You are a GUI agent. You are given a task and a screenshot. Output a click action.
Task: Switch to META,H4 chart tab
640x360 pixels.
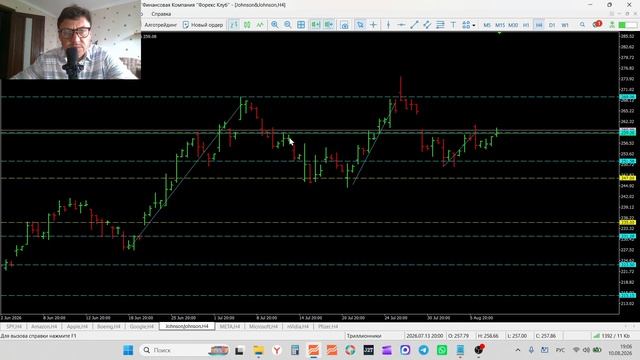tap(230, 327)
